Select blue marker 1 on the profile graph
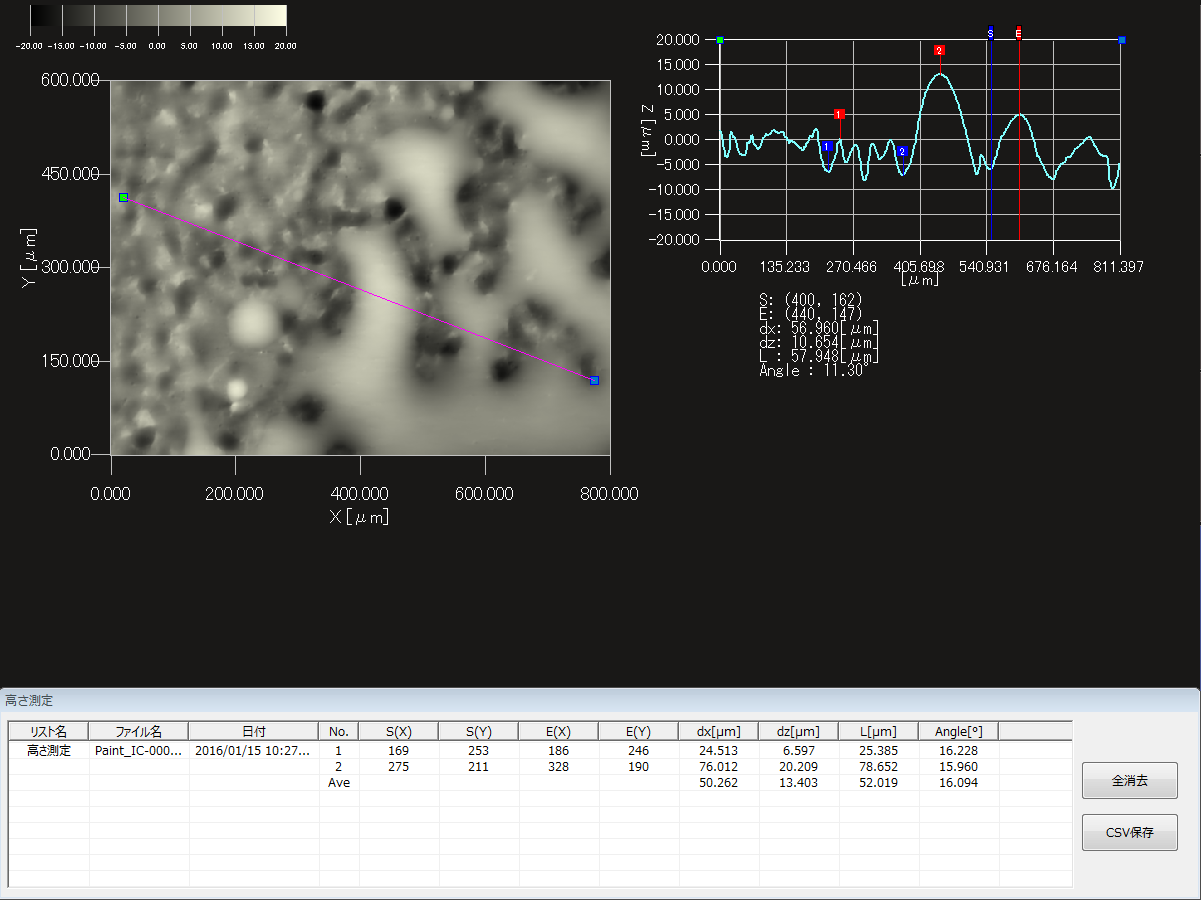The width and height of the screenshot is (1201, 900). 827,147
